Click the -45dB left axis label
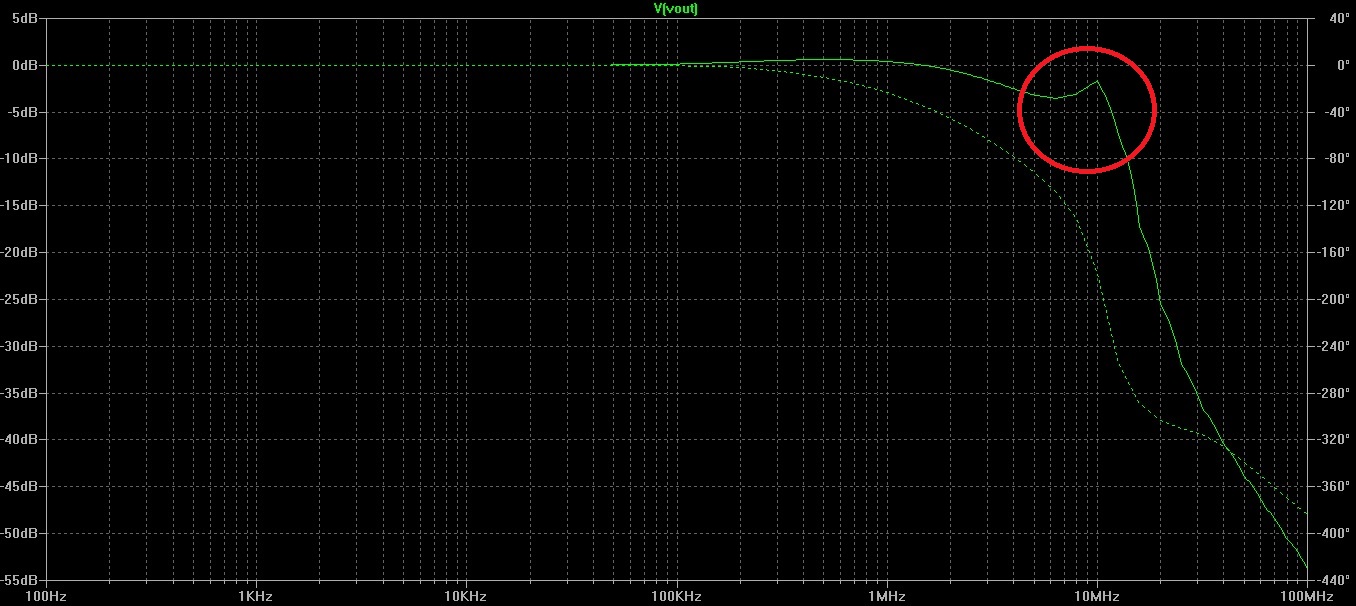Screen dimensions: 1356x606 20,486
